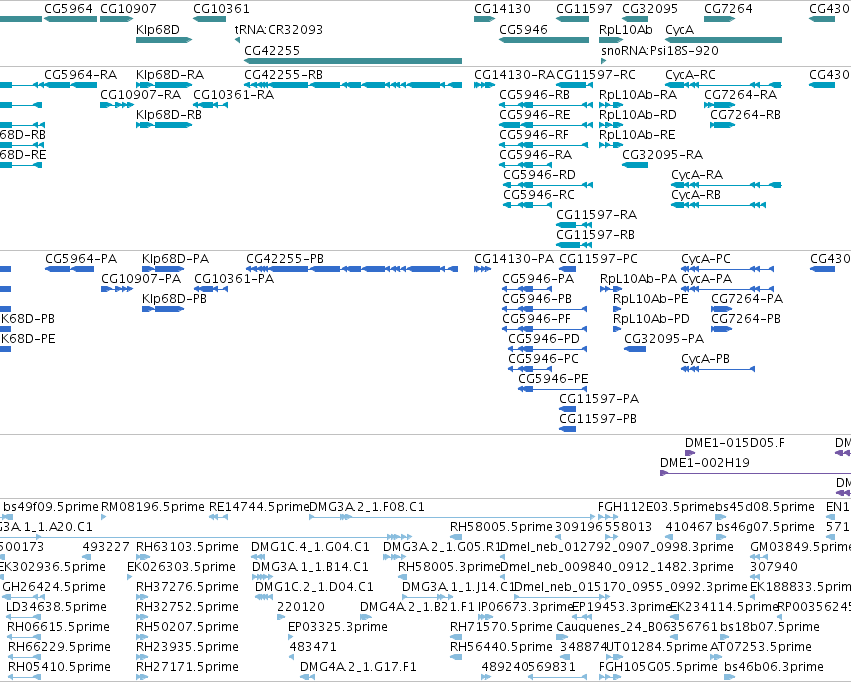Click the CG5946-RD transcript label

pos(539,175)
